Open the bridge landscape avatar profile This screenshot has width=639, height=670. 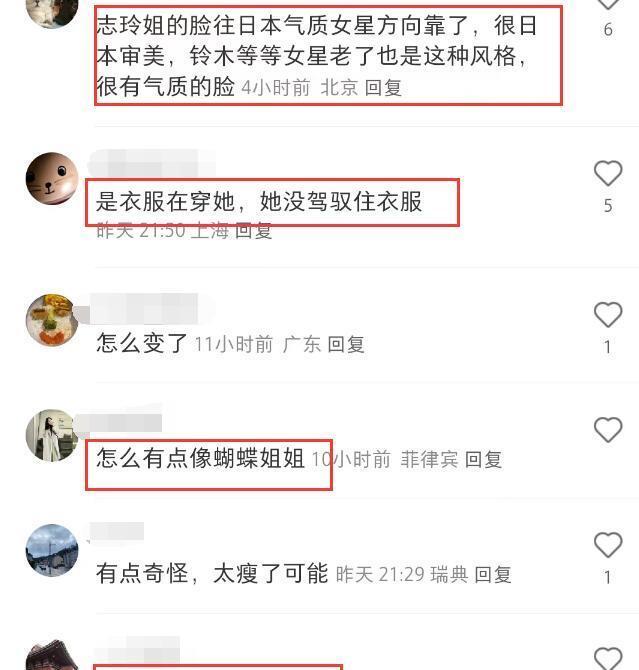tap(52, 550)
